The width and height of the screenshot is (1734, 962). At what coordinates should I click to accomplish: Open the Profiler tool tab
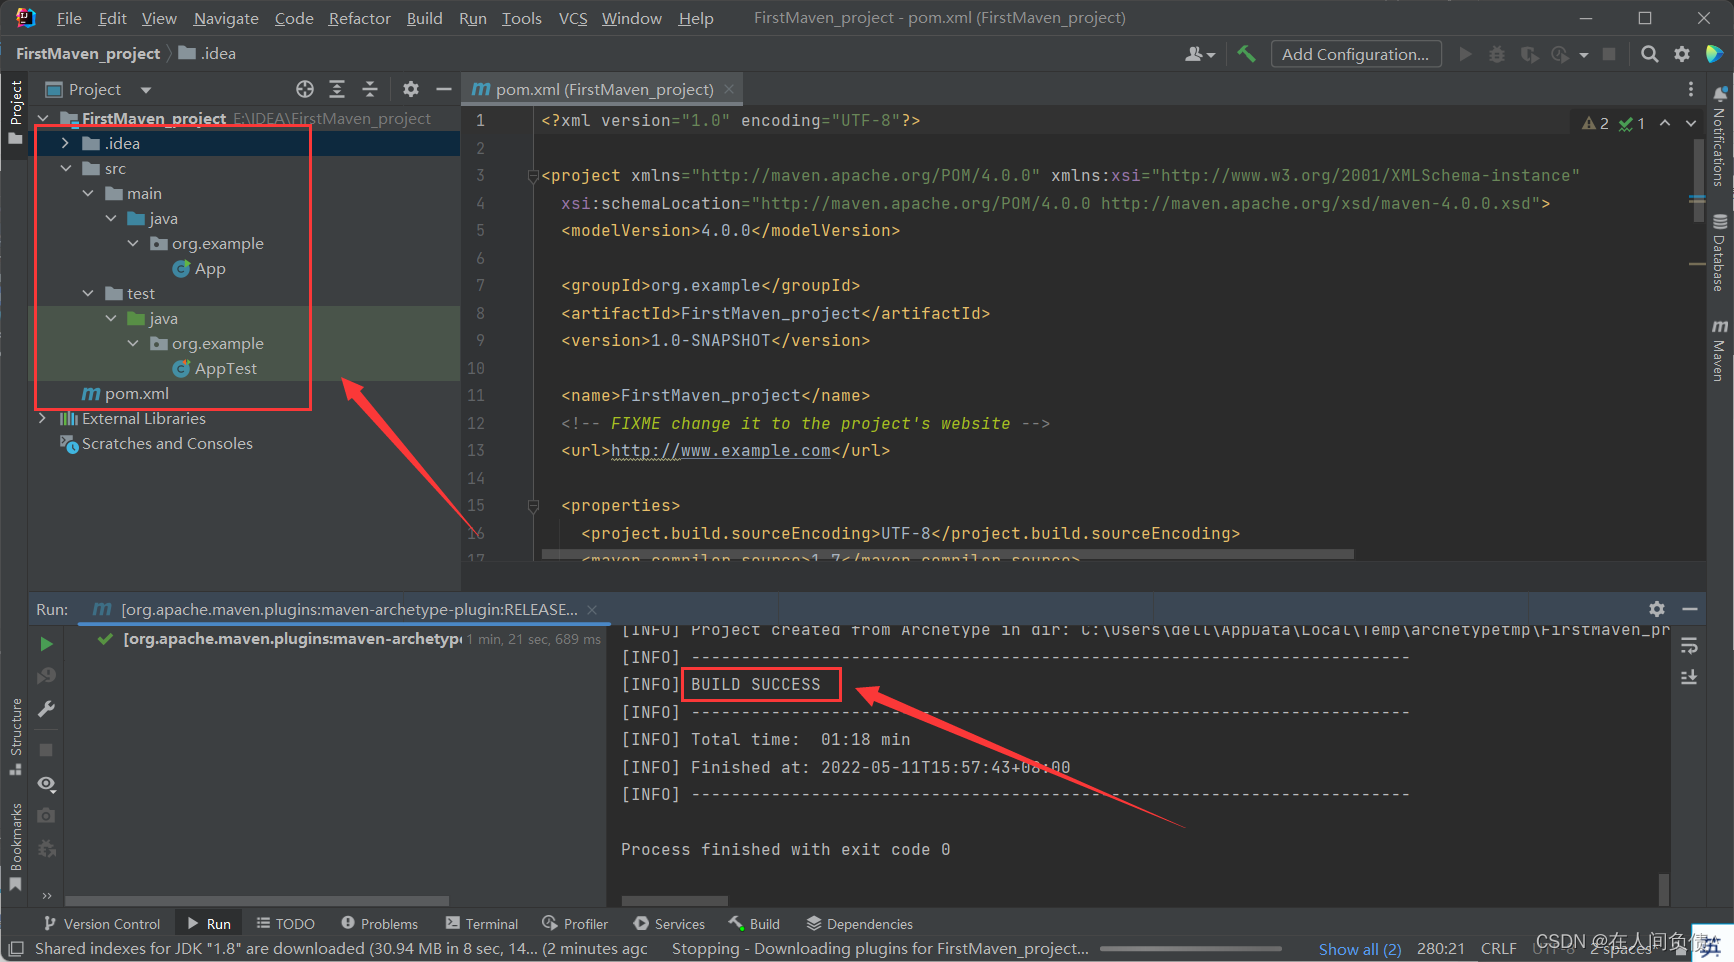point(575,923)
